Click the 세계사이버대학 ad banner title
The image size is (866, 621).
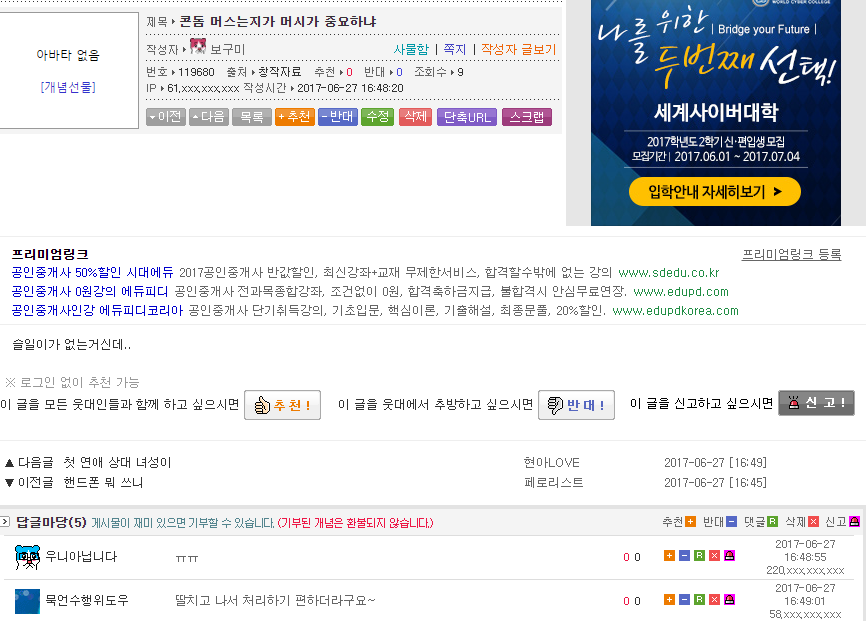coord(716,112)
